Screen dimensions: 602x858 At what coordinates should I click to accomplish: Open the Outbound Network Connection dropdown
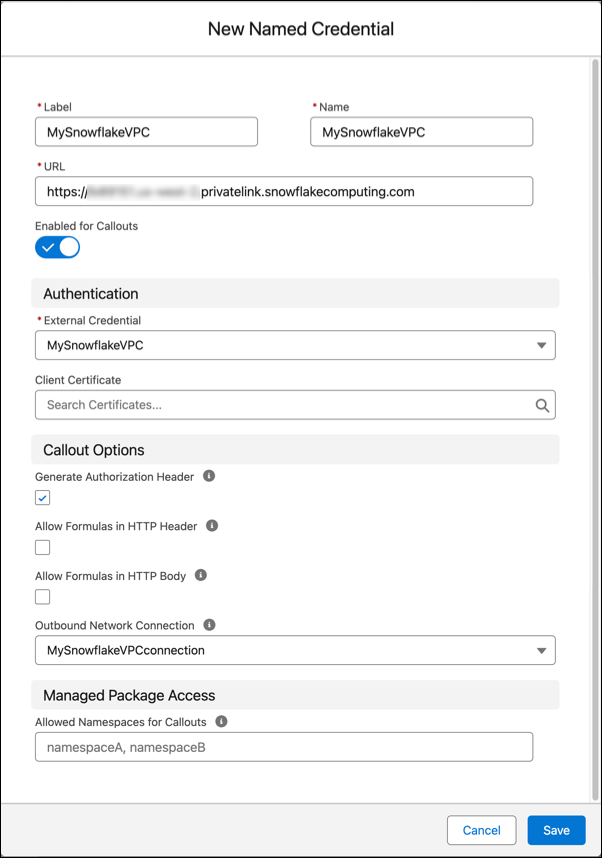tap(295, 650)
